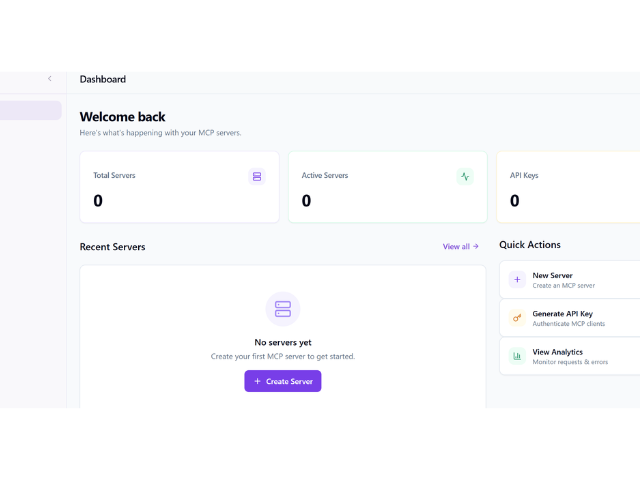Click the New Server plus icon
Viewport: 640px width, 480px height.
pos(517,280)
